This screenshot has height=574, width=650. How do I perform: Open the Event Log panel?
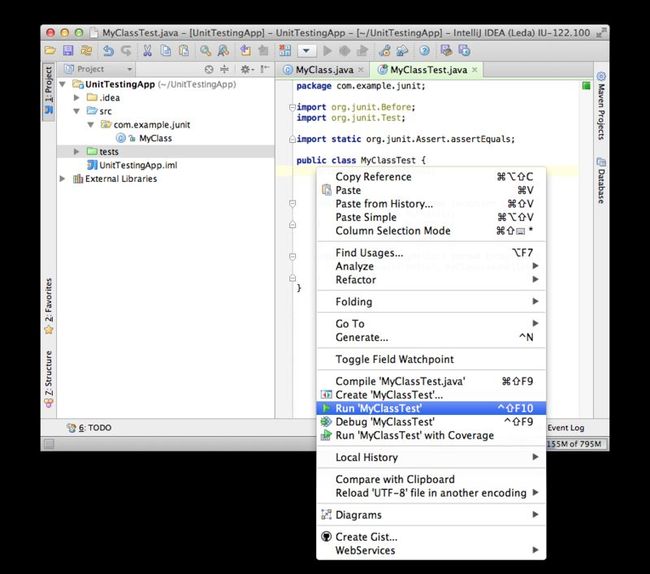pos(566,428)
